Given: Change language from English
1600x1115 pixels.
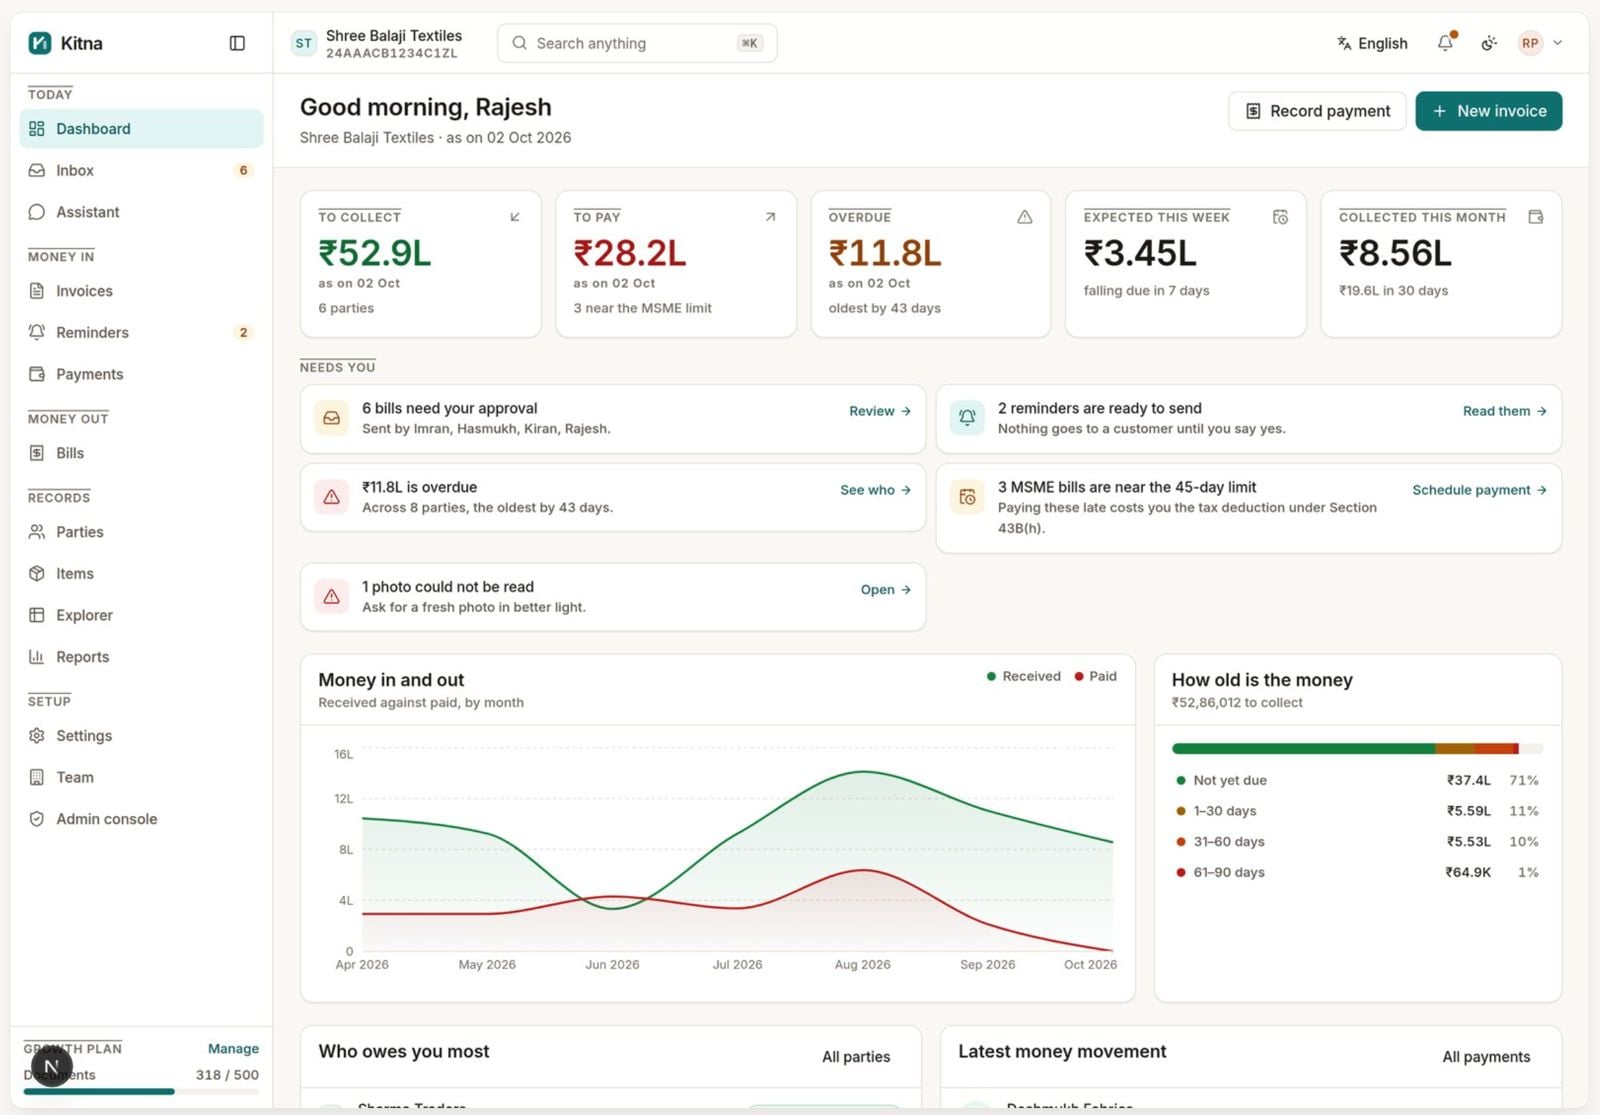Looking at the screenshot, I should [1372, 43].
